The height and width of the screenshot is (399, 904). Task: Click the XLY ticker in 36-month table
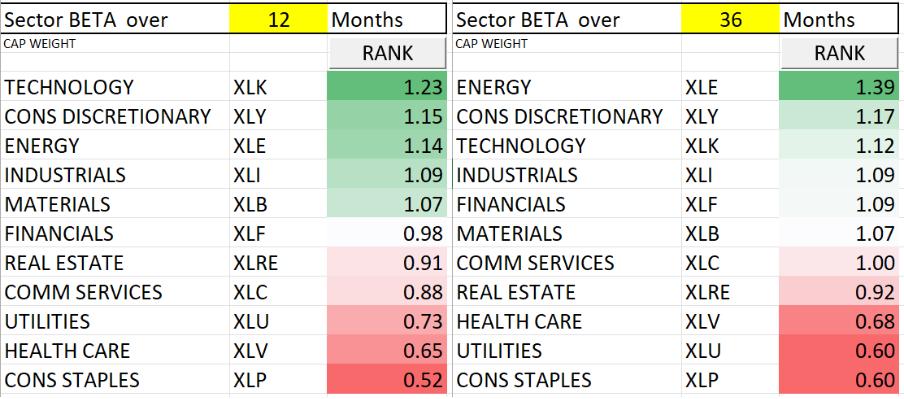(x=701, y=116)
